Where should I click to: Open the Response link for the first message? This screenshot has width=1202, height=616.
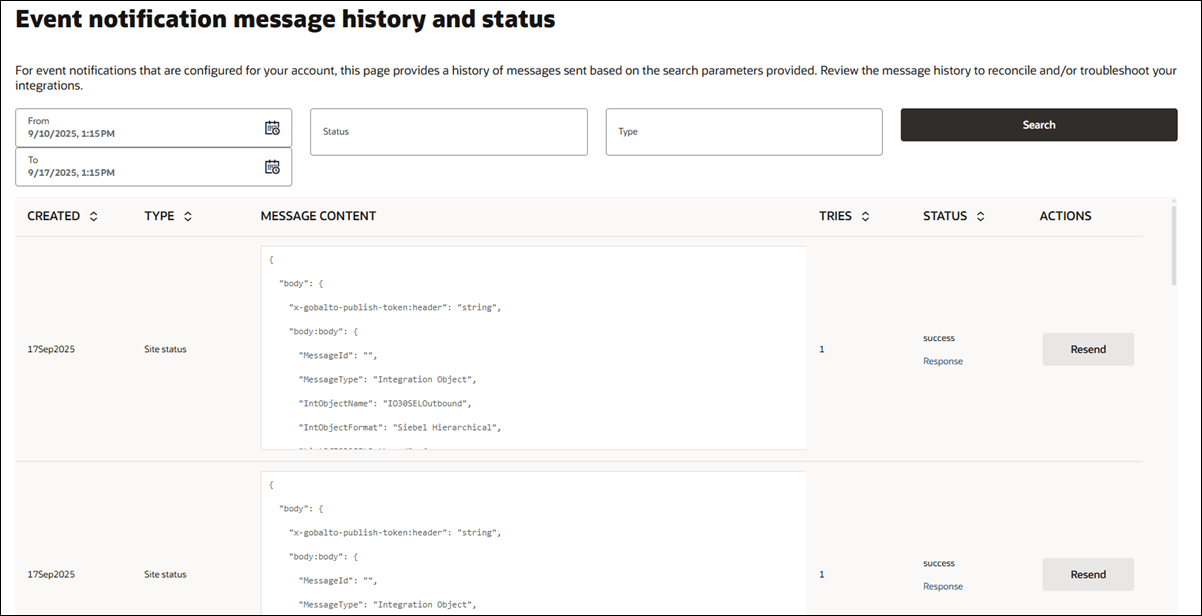(x=942, y=360)
